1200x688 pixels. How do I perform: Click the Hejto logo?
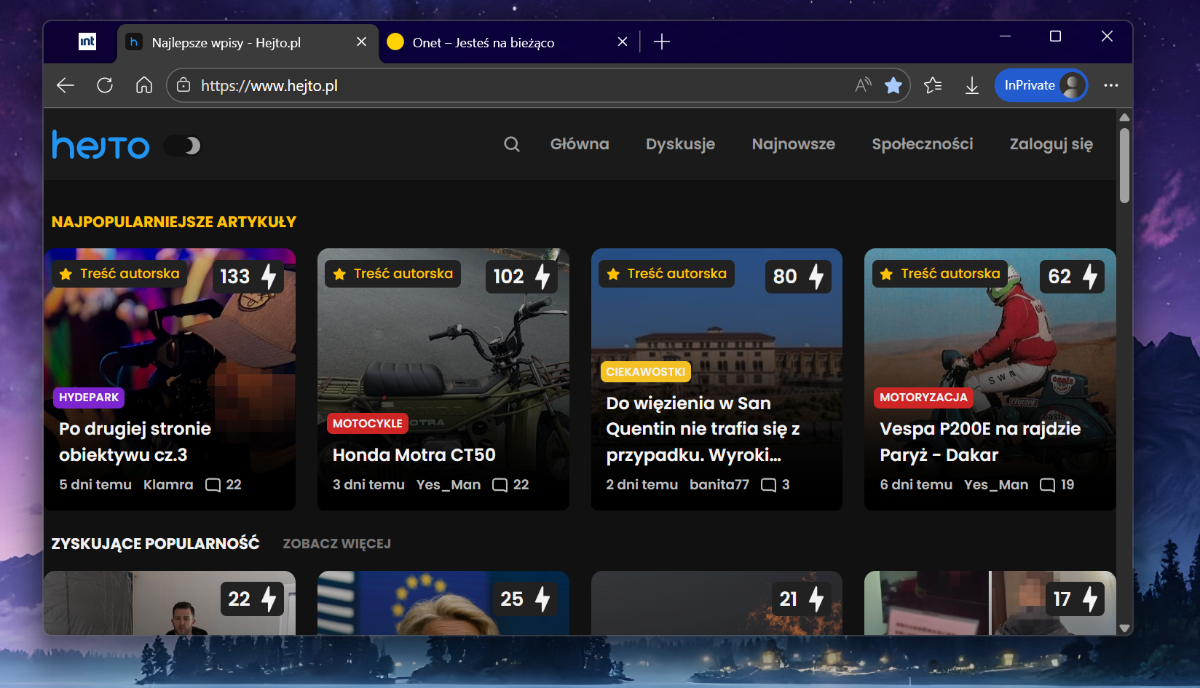pyautogui.click(x=100, y=146)
